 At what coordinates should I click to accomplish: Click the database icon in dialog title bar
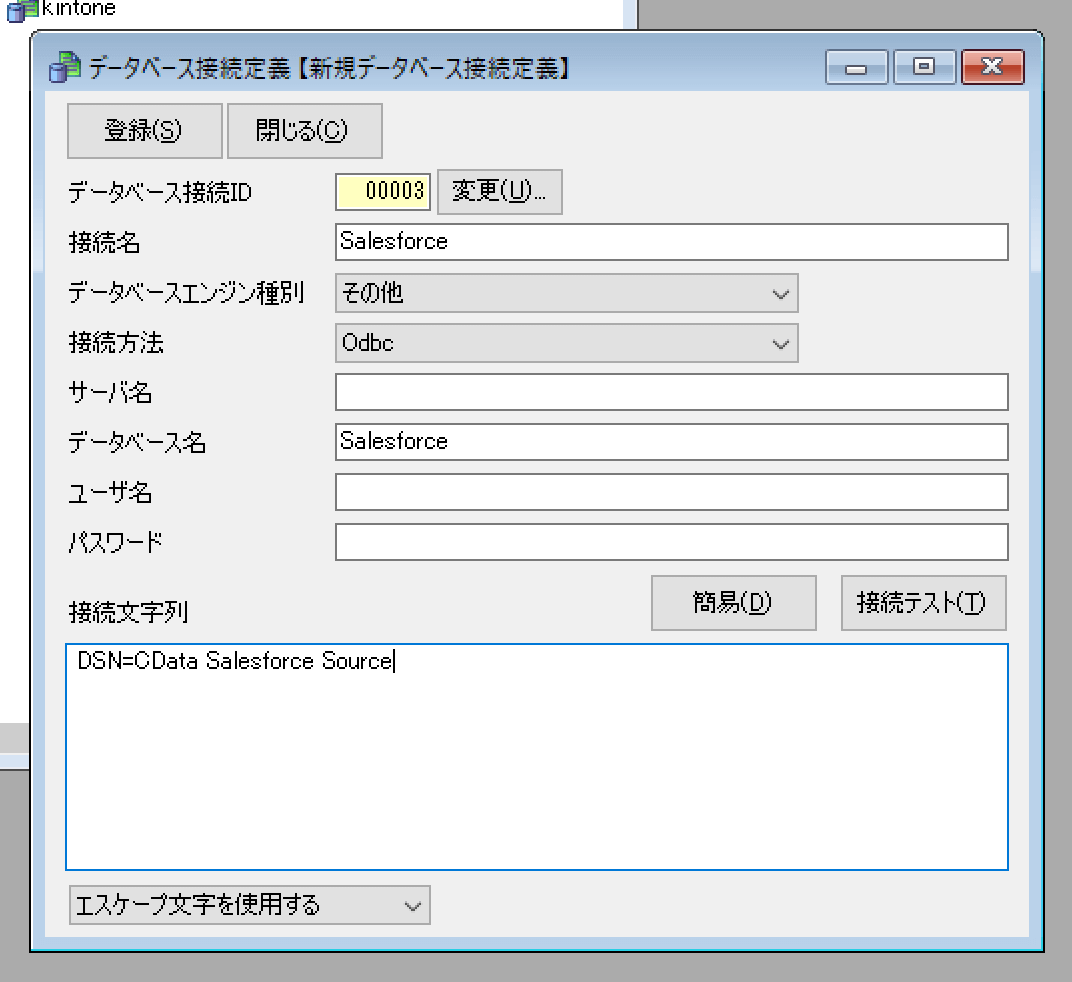pos(65,67)
